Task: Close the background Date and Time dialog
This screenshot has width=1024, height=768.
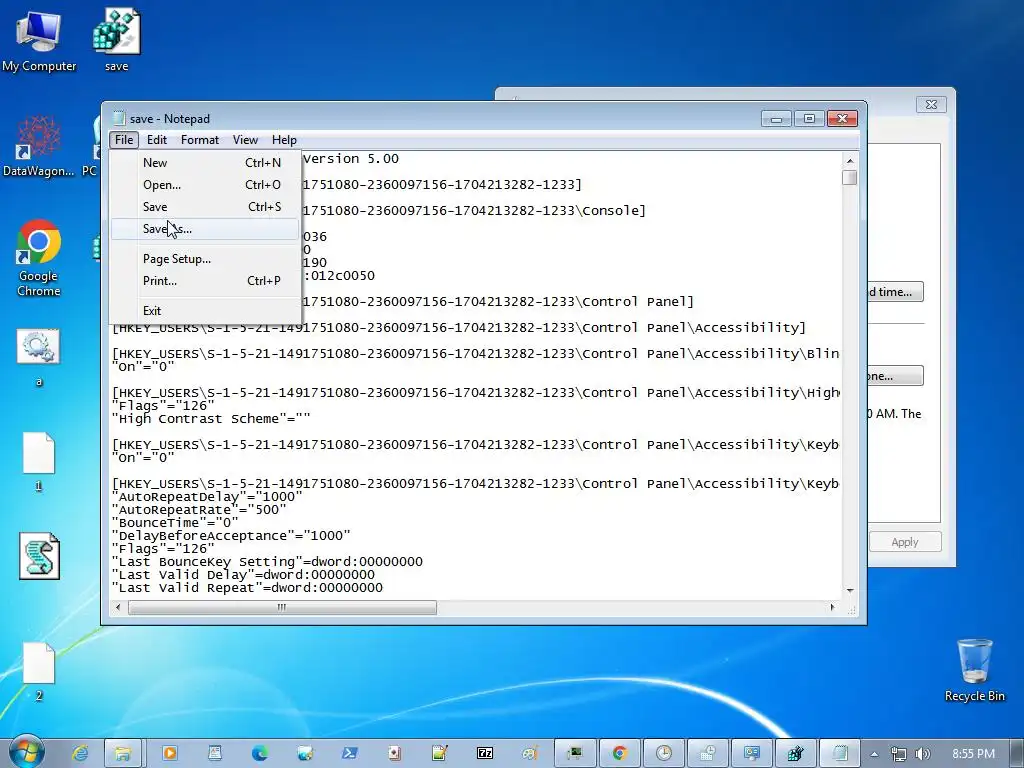Action: [931, 104]
